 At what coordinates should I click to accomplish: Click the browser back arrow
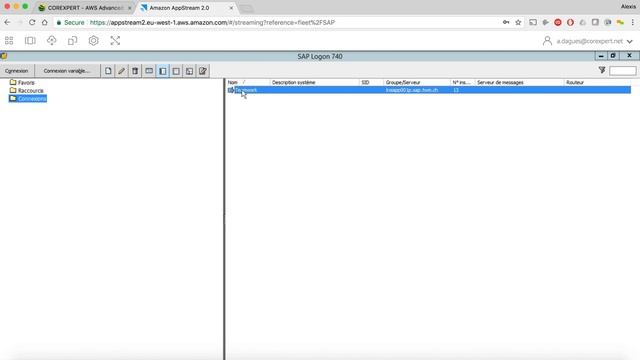7,22
